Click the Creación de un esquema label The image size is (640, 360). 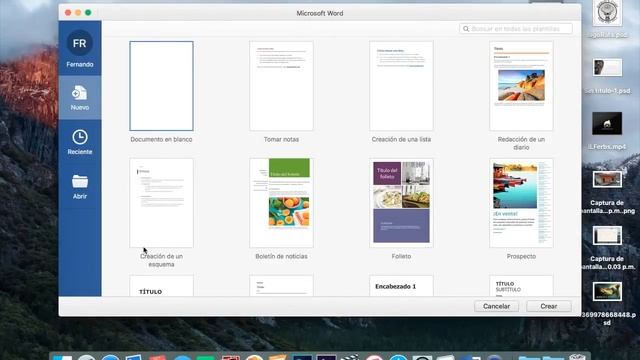tap(161, 260)
